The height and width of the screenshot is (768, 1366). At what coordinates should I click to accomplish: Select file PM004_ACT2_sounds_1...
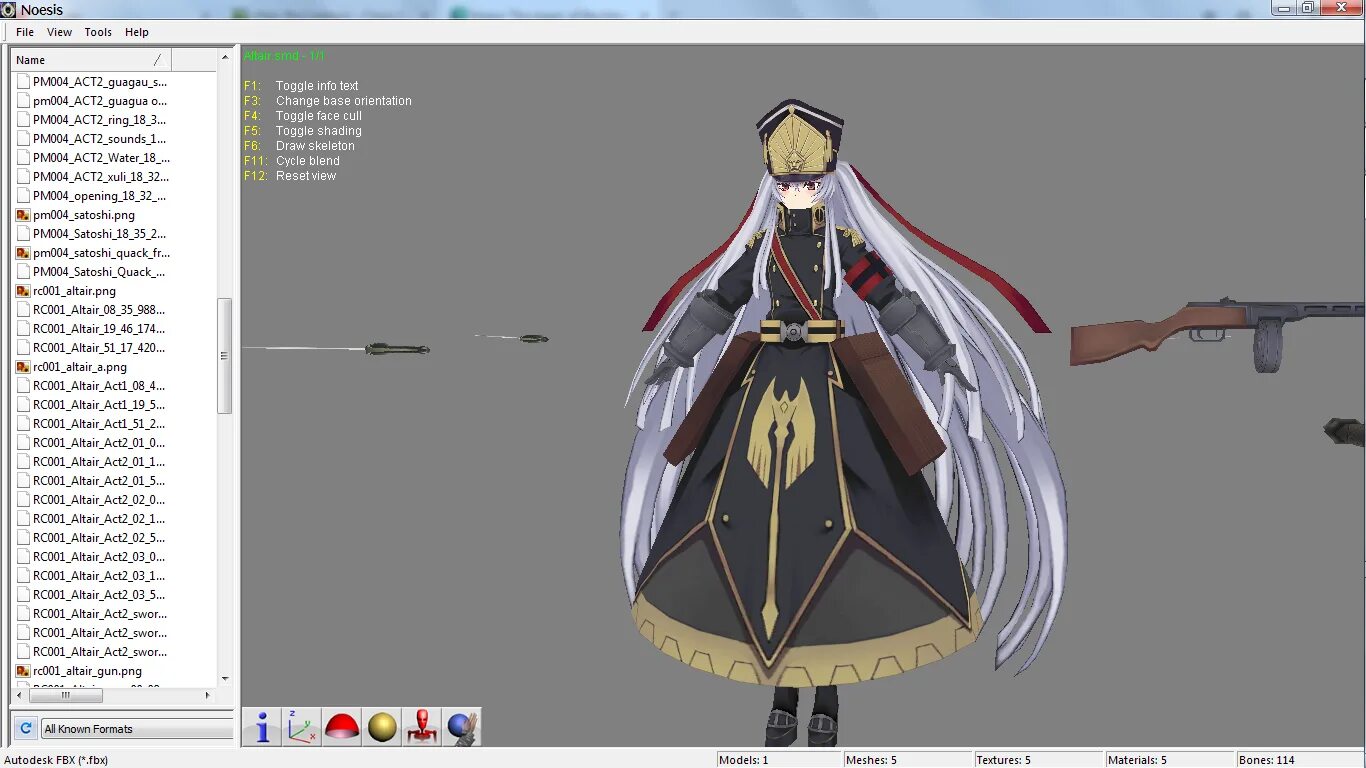(100, 139)
